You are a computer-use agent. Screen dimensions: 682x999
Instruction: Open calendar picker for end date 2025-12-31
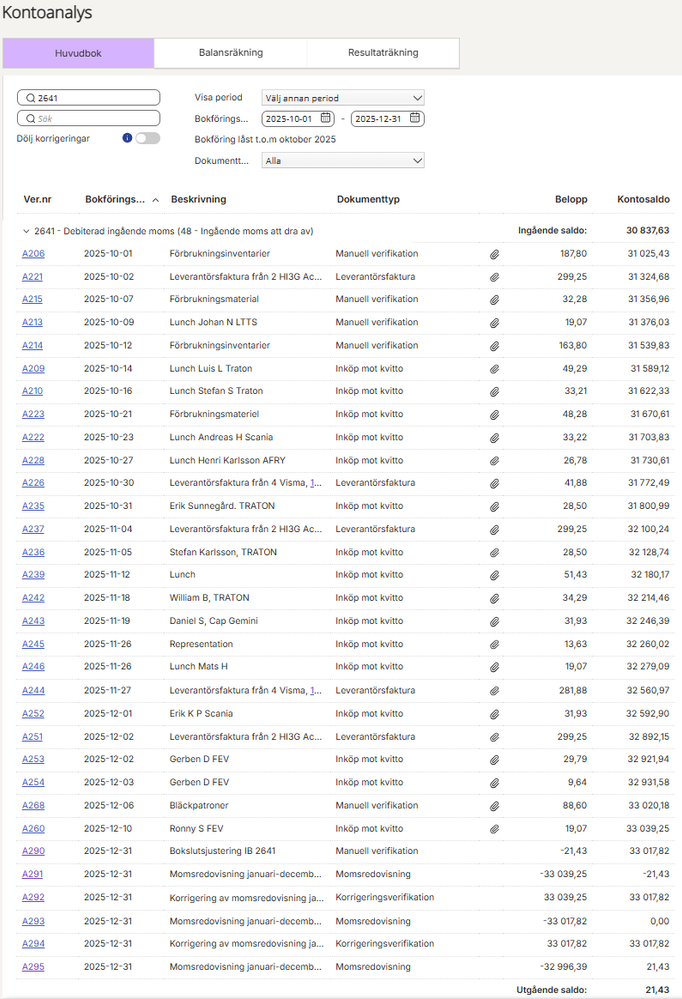pos(414,118)
